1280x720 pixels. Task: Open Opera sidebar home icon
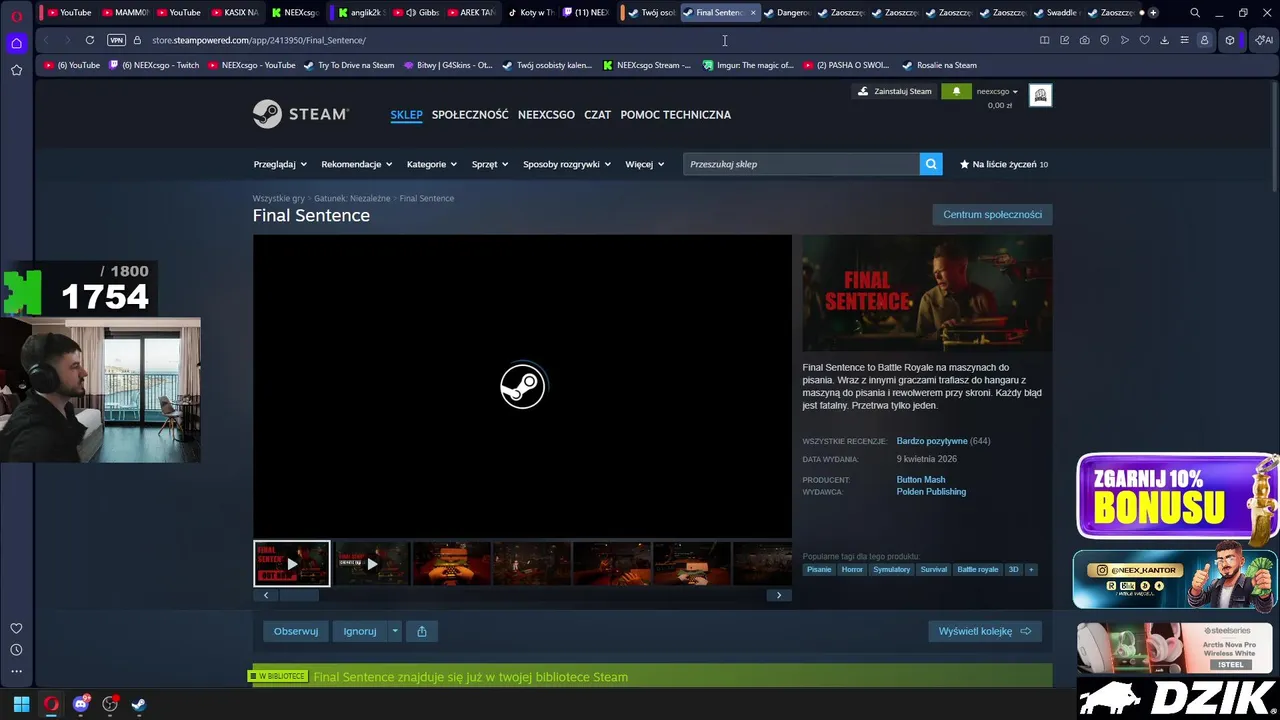16,43
